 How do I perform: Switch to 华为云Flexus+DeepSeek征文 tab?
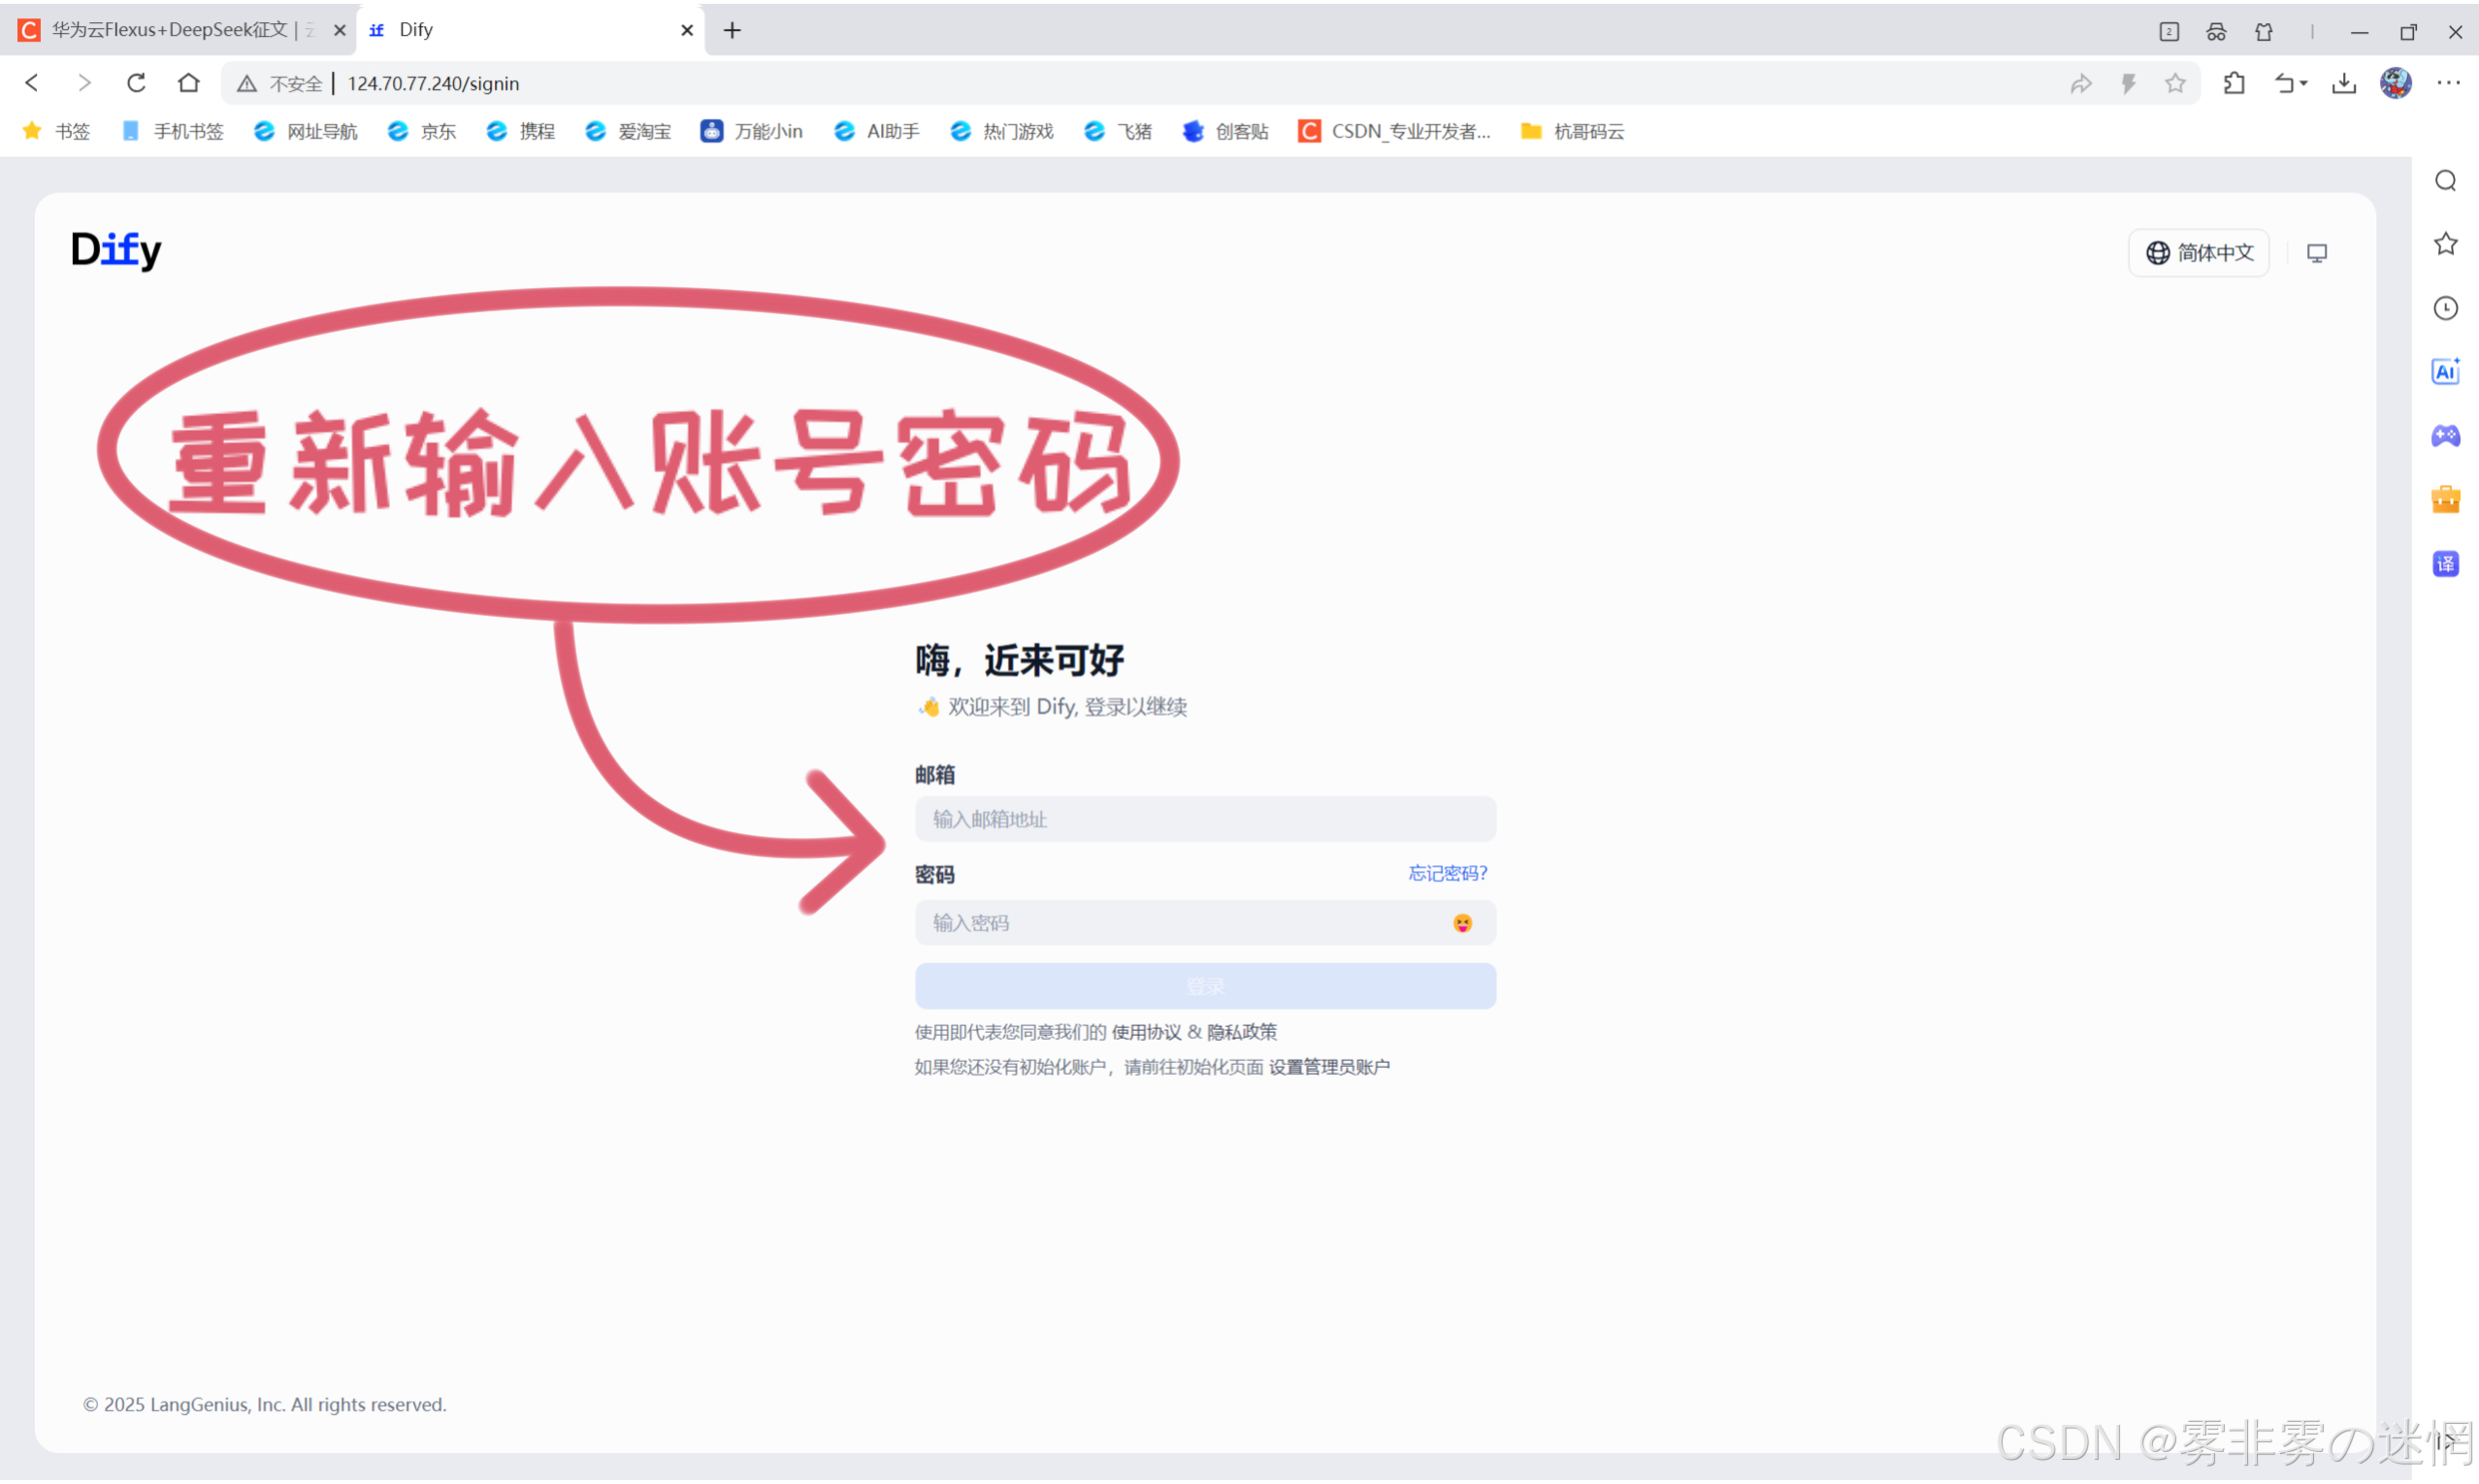coord(175,30)
